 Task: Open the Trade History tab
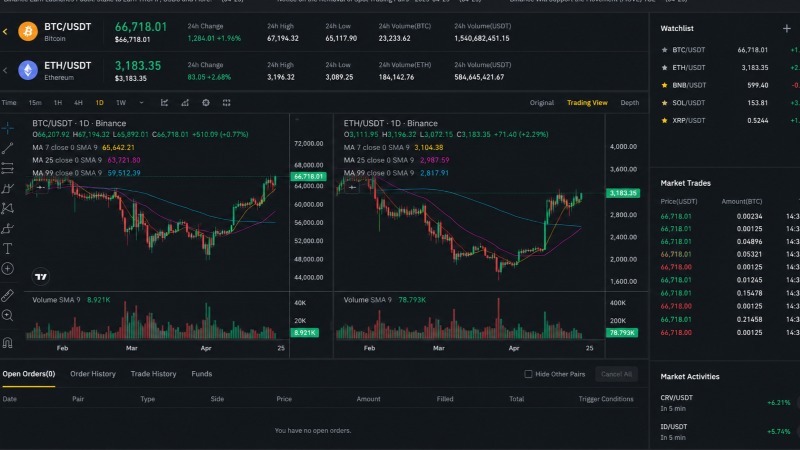tap(154, 374)
